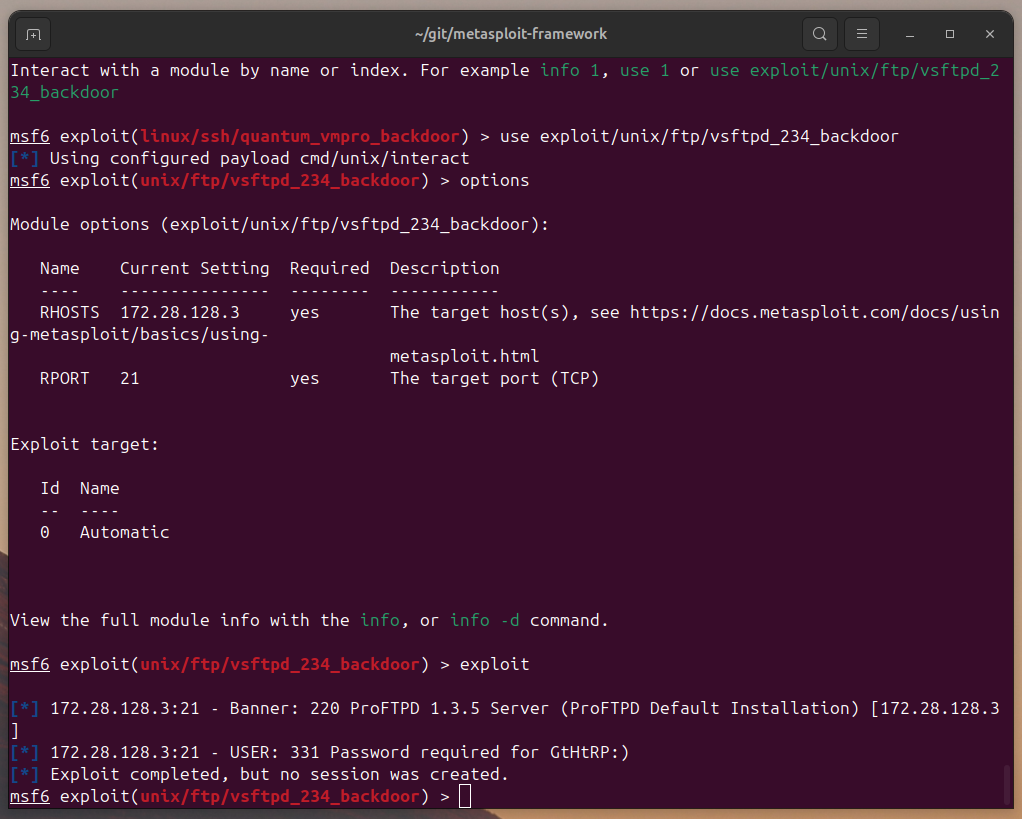Screen dimensions: 1022x819
Task: Click the 'Module options' heading line
Action: click(x=280, y=225)
